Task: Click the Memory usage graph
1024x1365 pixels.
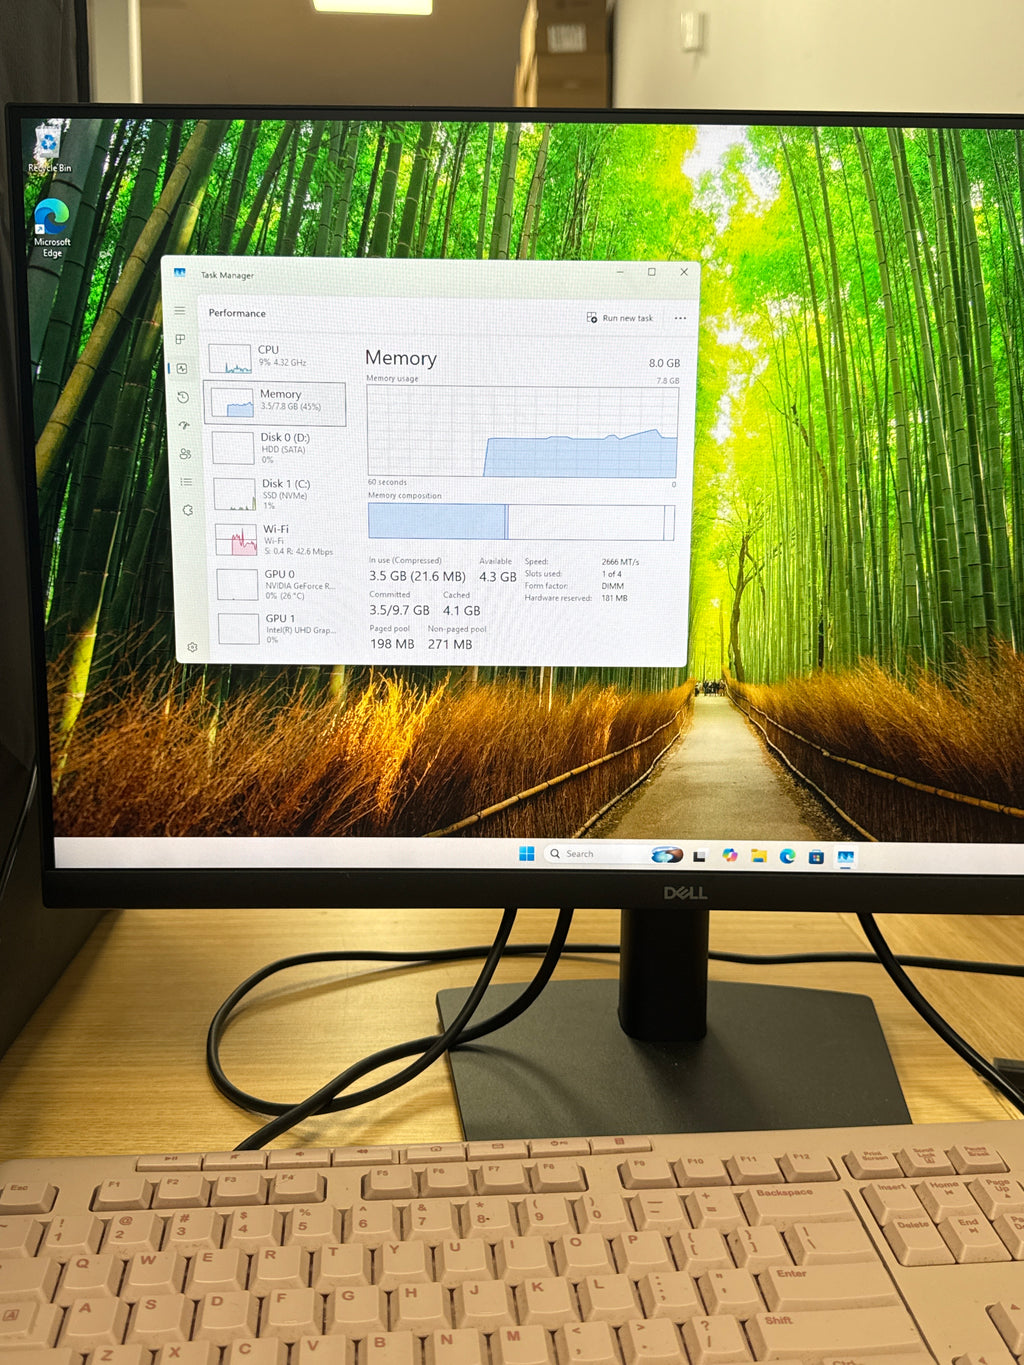Action: [522, 432]
